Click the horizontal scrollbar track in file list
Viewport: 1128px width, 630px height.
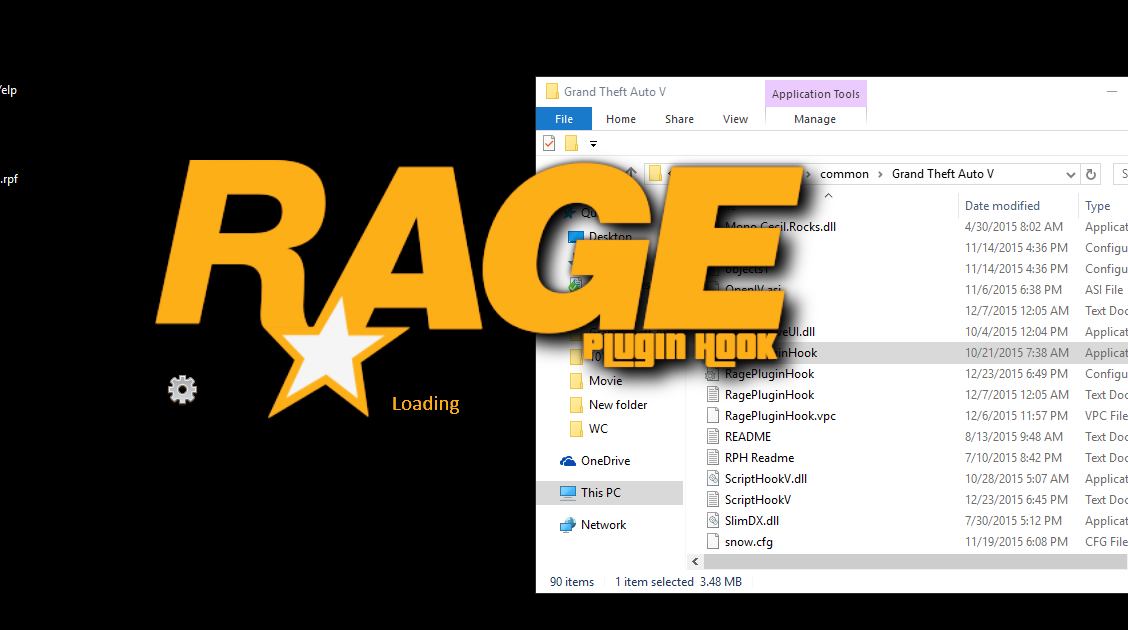click(915, 562)
